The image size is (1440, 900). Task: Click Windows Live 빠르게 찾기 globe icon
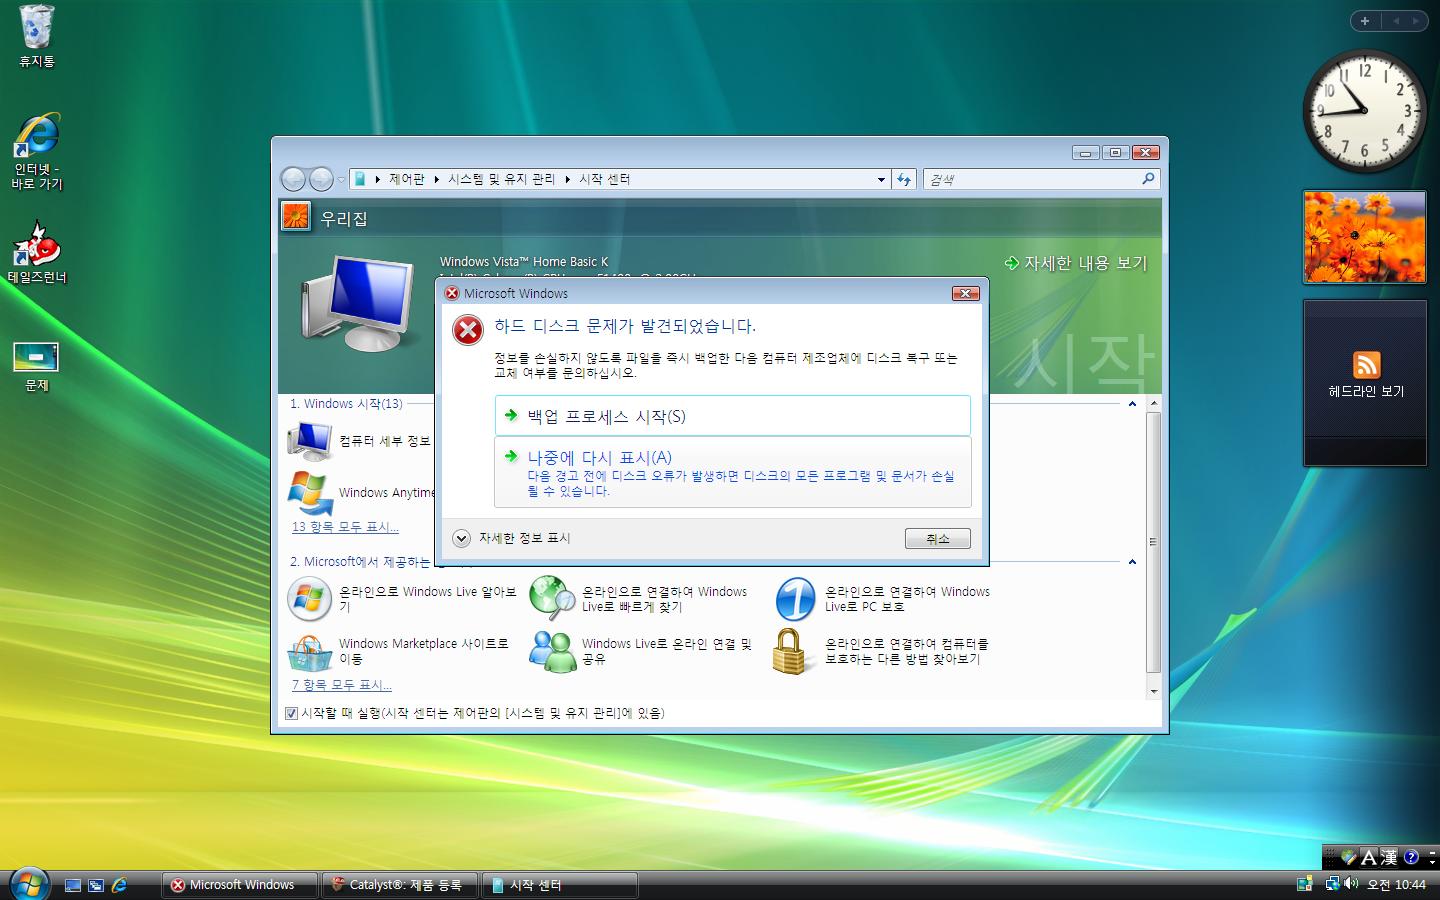point(553,599)
